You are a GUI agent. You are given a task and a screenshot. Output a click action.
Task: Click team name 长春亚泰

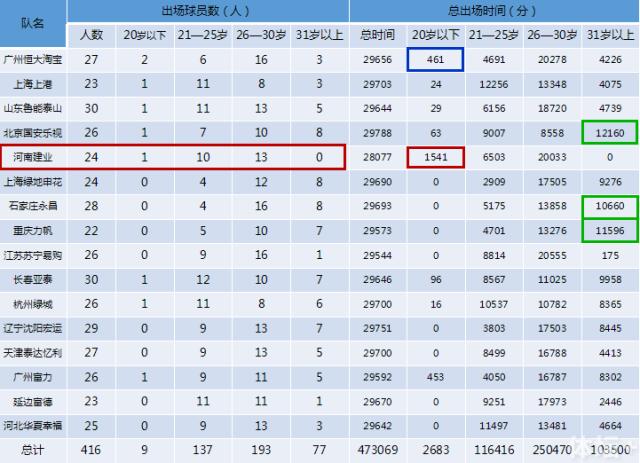(x=33, y=280)
